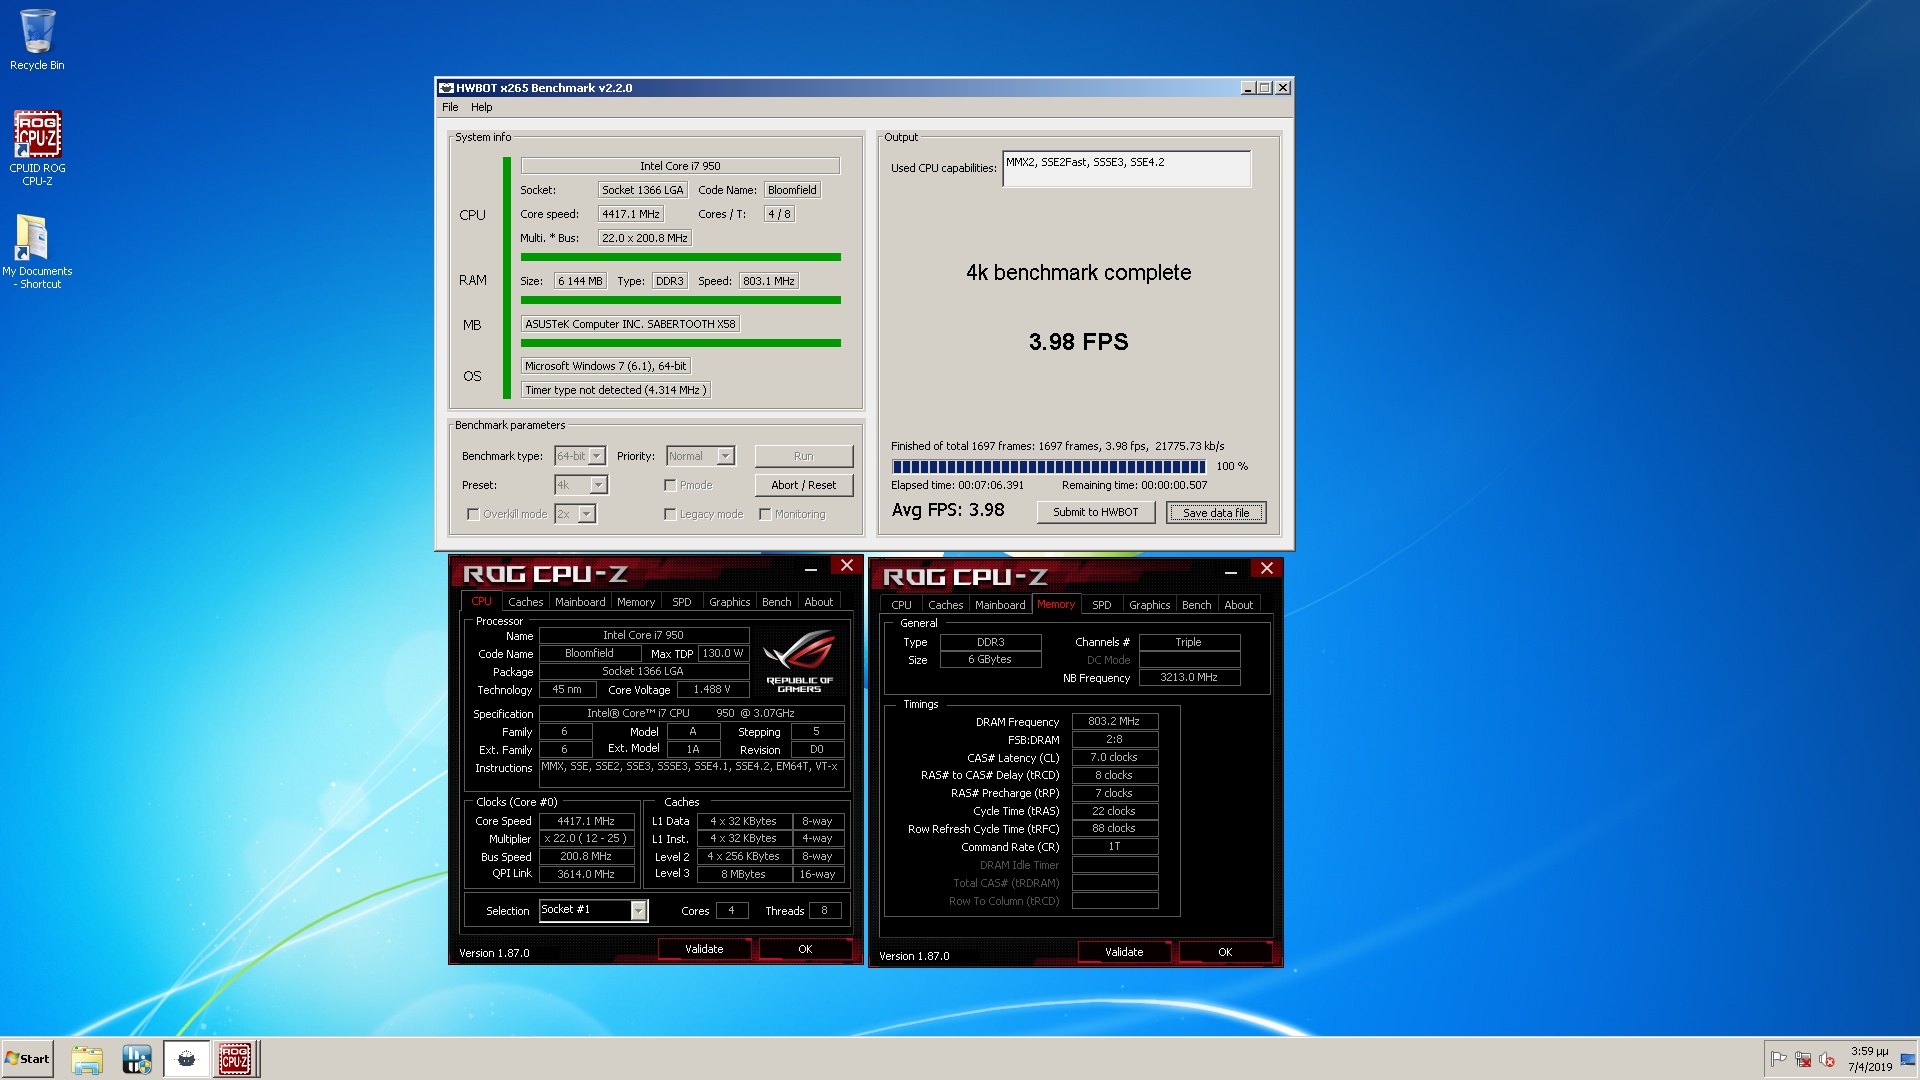Open the Benchmark type 64-bit dropdown
The width and height of the screenshot is (1920, 1080).
(x=597, y=456)
